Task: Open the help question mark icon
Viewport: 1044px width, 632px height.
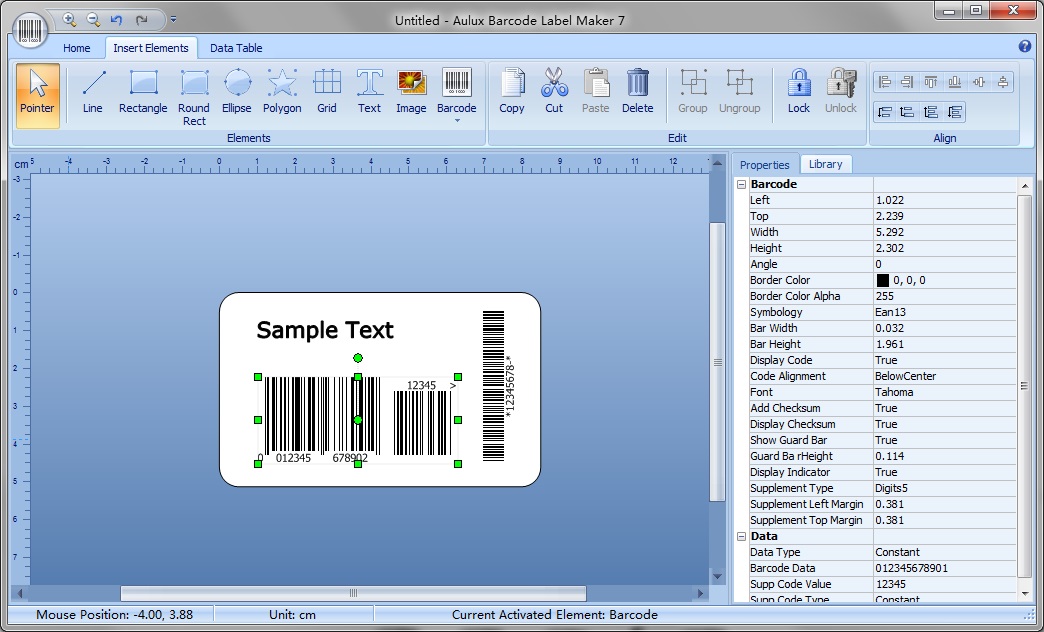Action: pos(1025,47)
